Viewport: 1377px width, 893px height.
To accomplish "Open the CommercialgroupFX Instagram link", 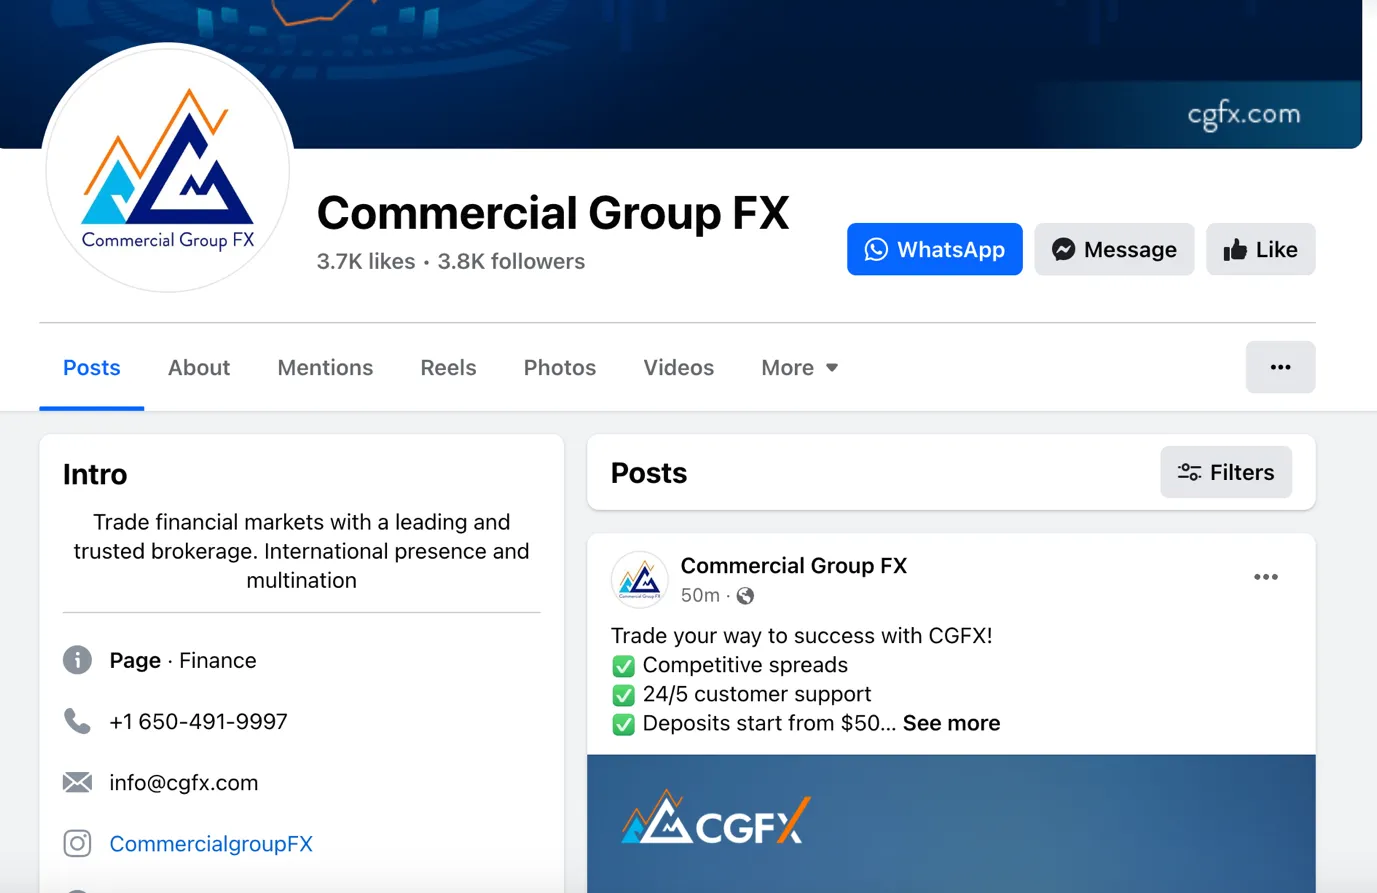I will click(211, 843).
